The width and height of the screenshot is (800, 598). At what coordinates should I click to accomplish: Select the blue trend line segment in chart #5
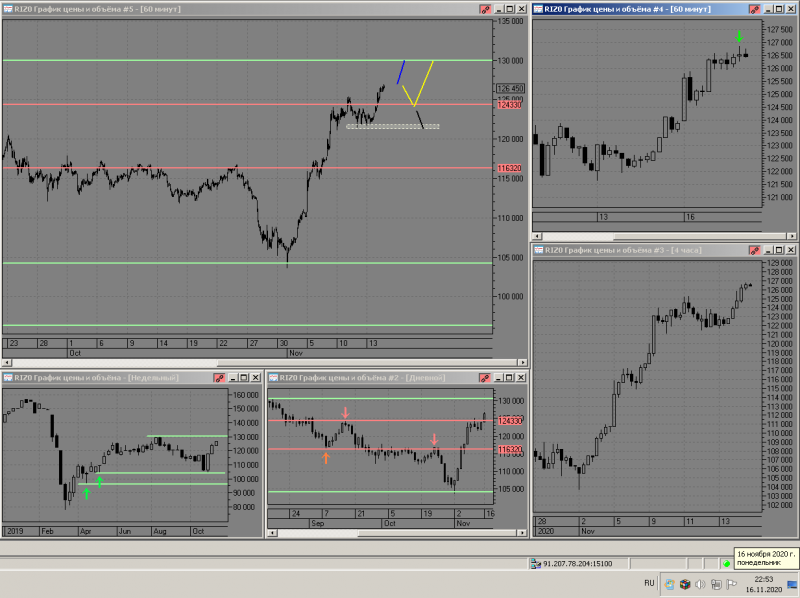pos(401,72)
